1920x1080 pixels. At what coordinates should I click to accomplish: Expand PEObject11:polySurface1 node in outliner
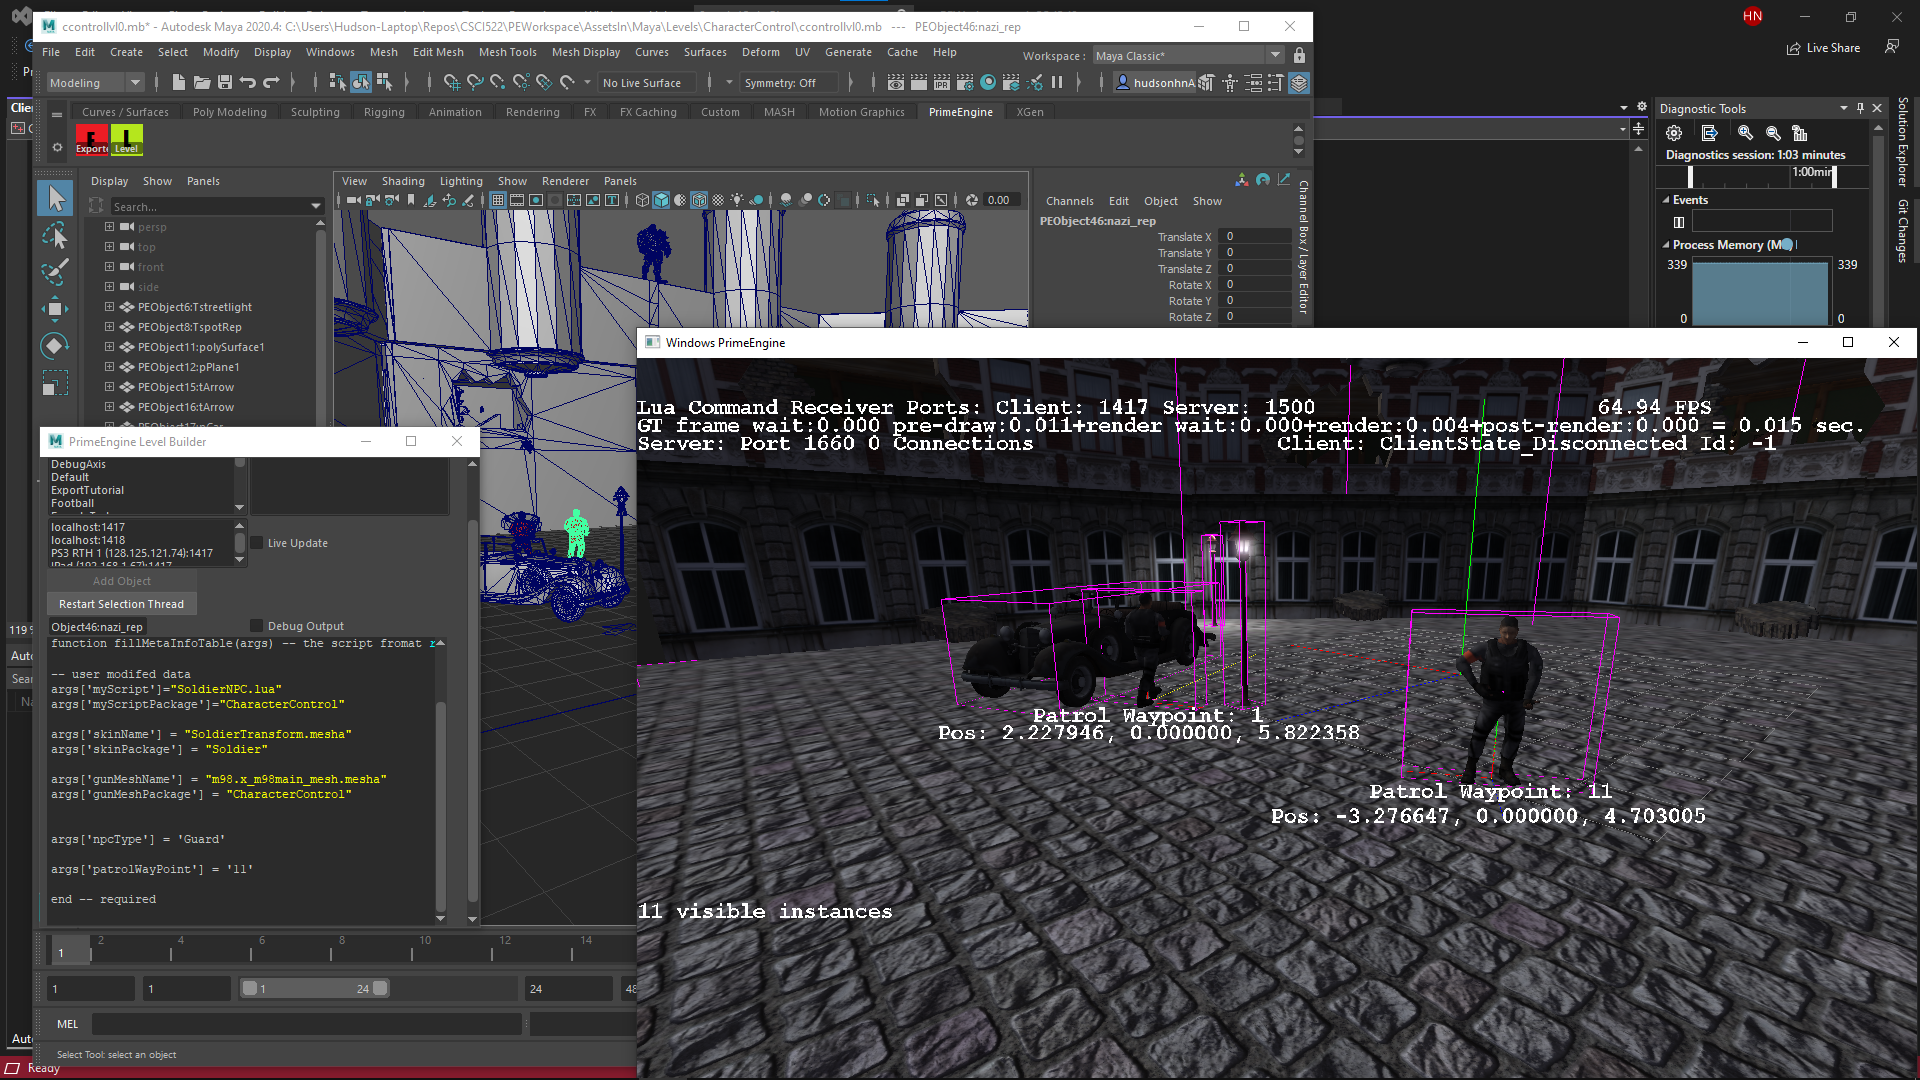click(x=109, y=347)
